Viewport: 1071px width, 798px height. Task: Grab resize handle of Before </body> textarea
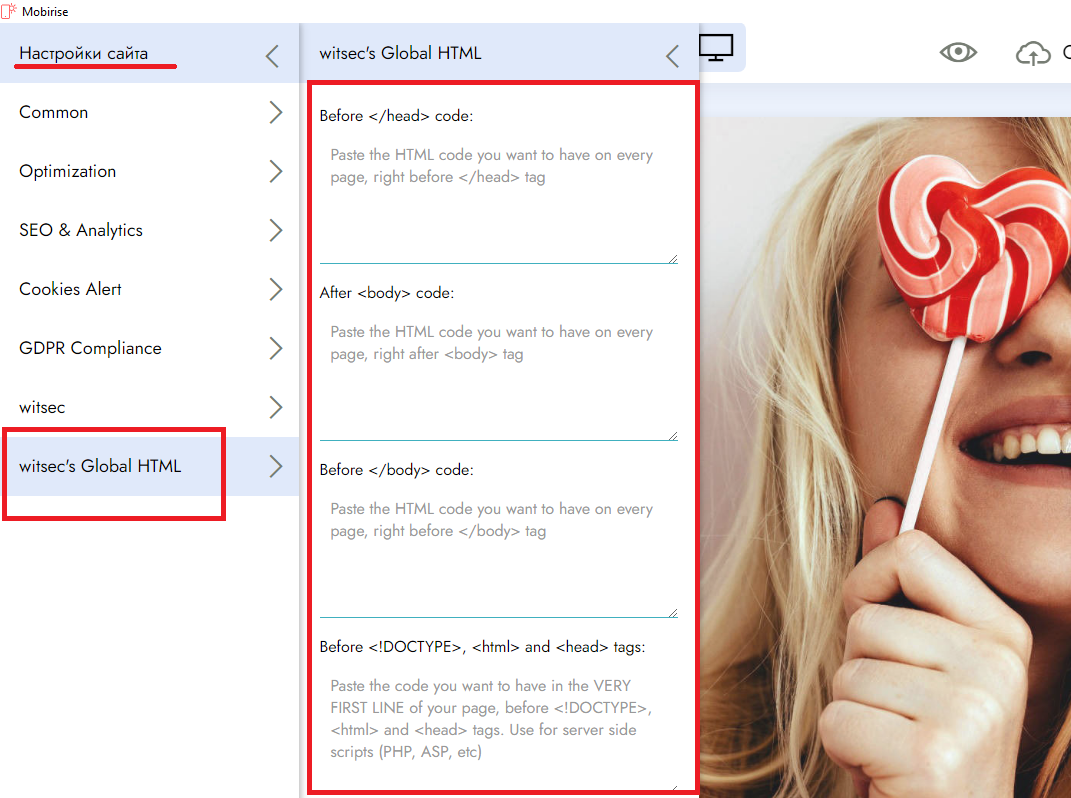coord(673,613)
